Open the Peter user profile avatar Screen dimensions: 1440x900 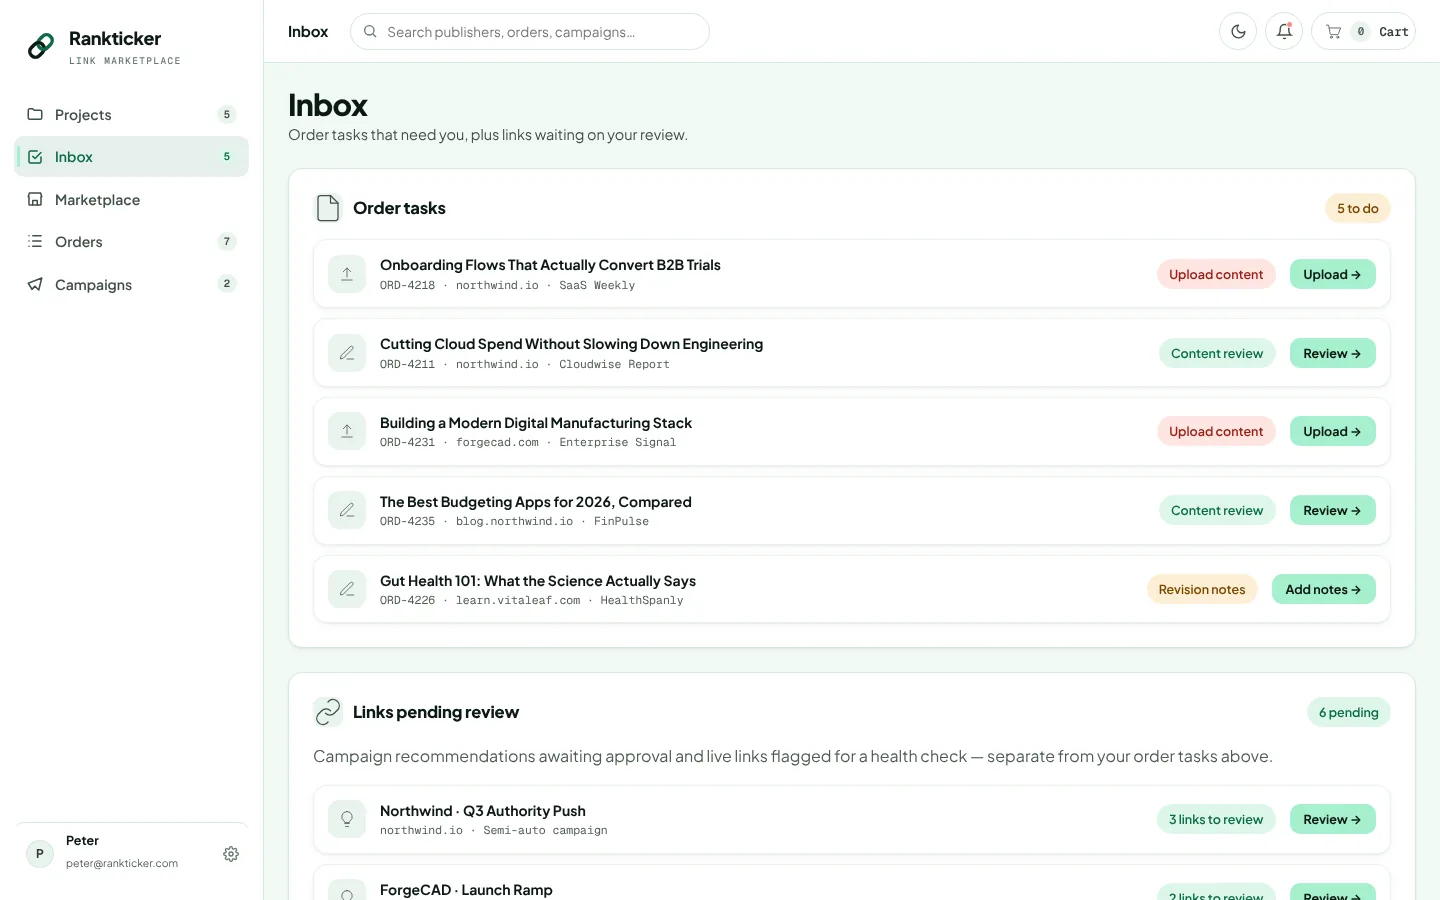(40, 853)
